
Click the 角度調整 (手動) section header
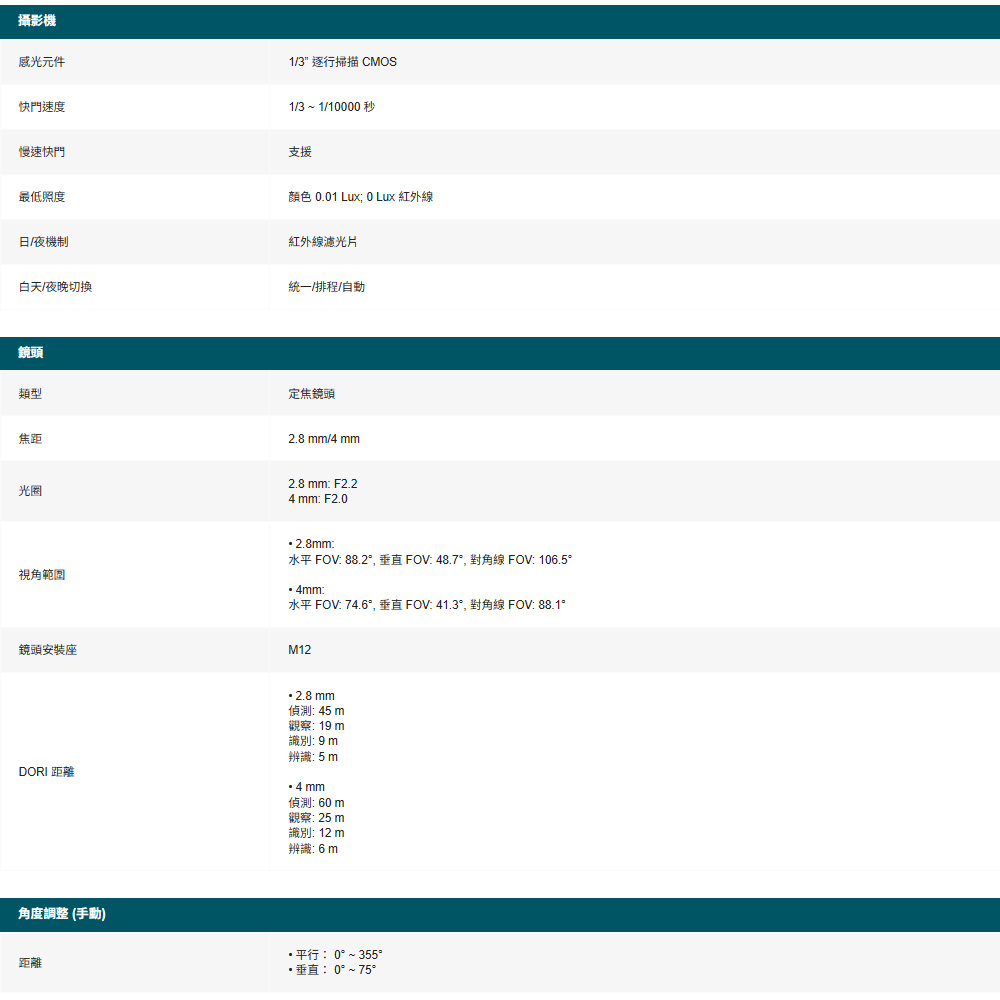pyautogui.click(x=62, y=914)
